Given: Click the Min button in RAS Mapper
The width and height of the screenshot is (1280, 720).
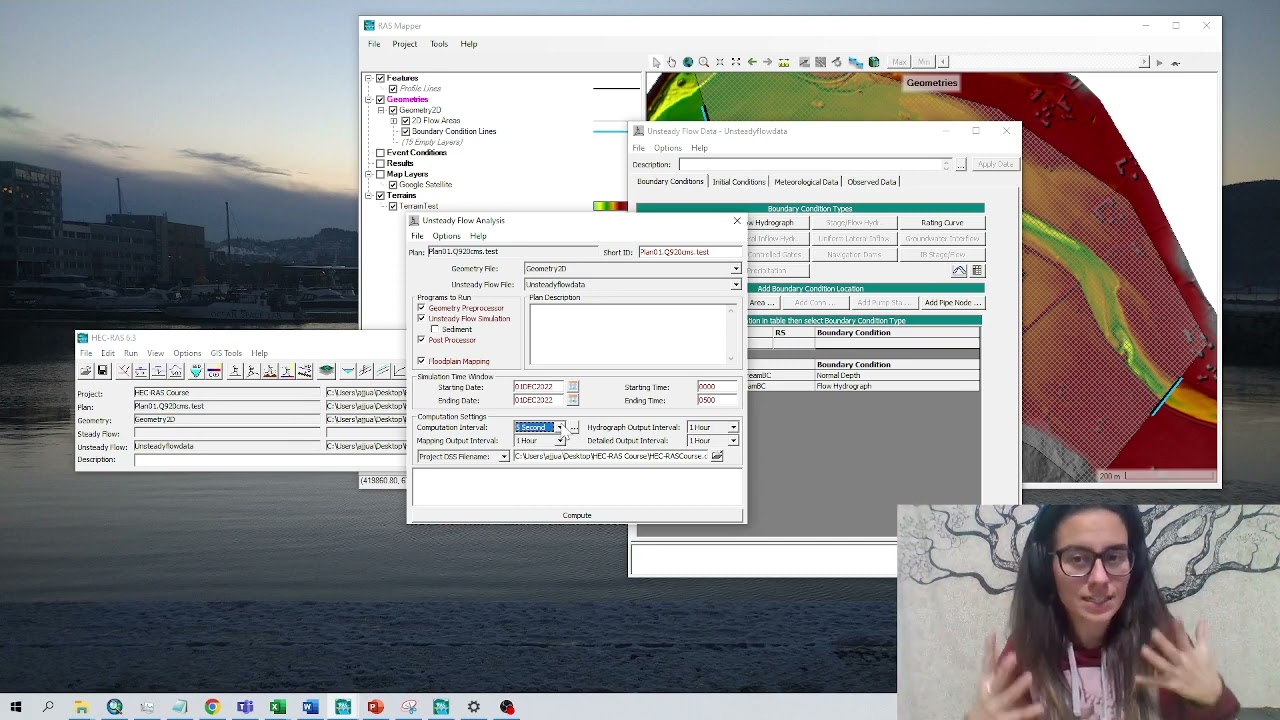Looking at the screenshot, I should [923, 62].
